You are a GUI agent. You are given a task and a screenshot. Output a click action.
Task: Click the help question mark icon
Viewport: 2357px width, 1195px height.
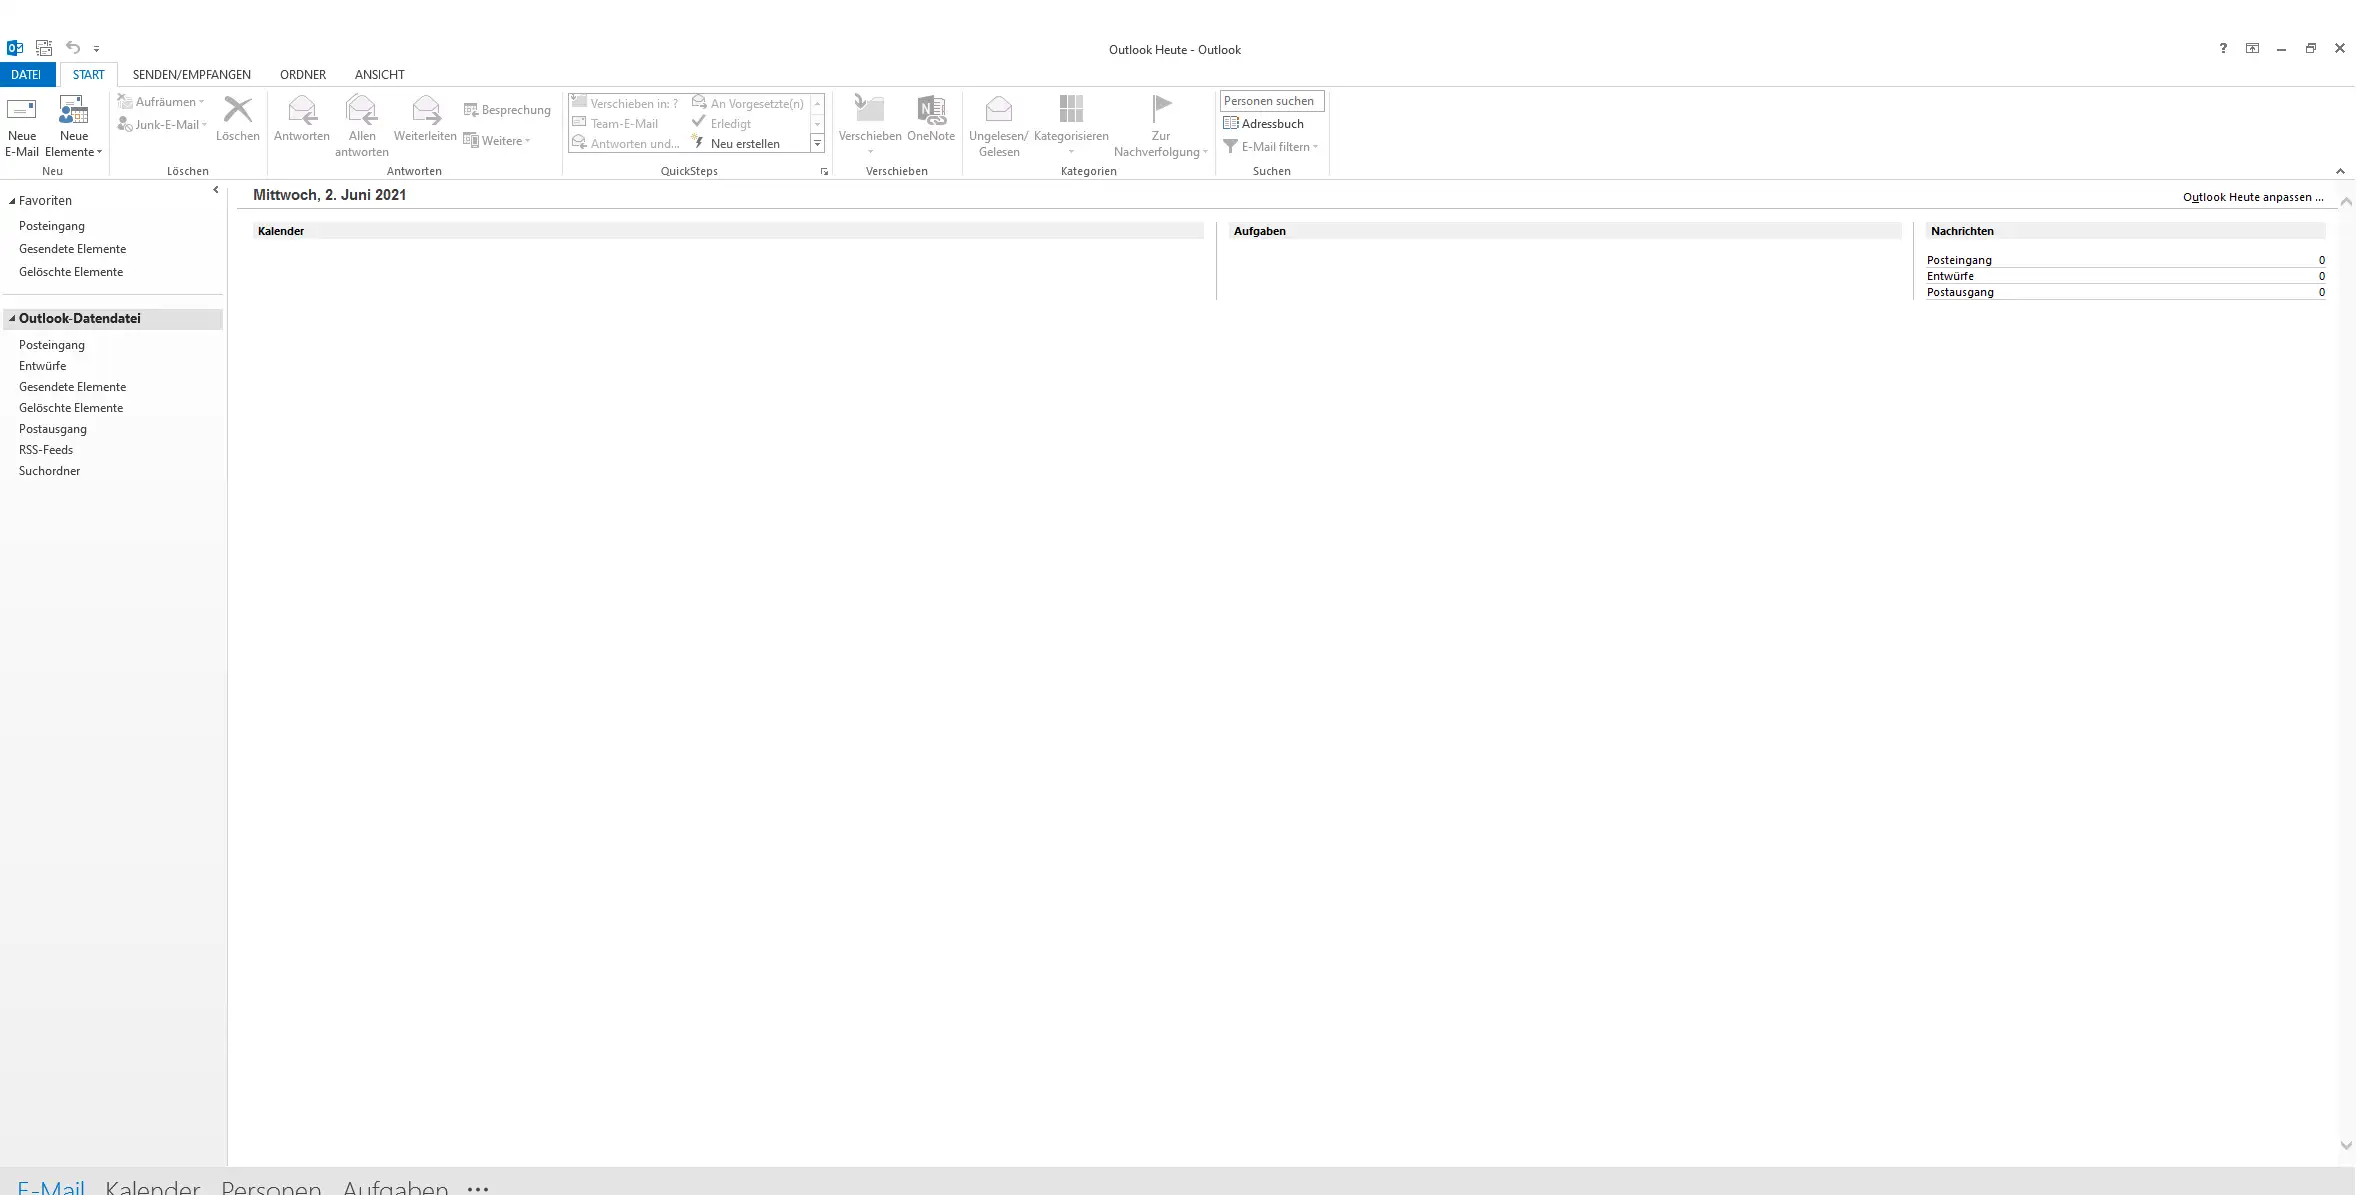[x=2223, y=48]
